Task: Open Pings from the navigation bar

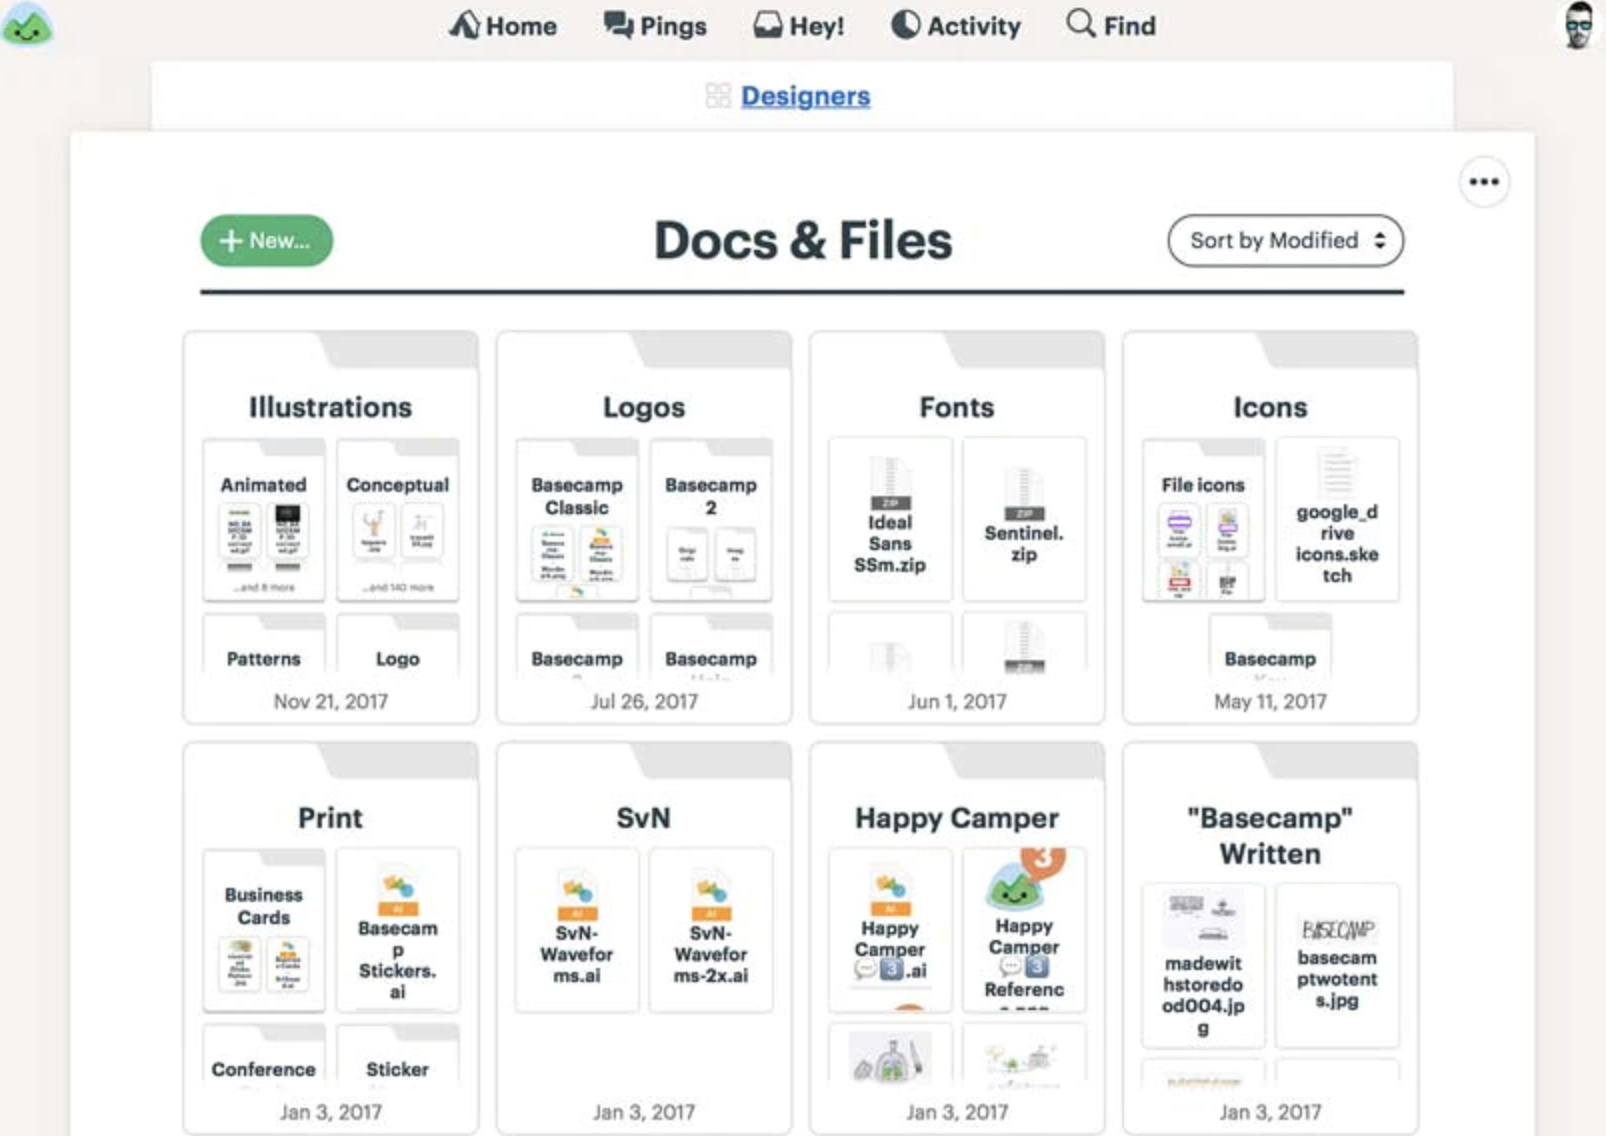Action: tap(655, 26)
